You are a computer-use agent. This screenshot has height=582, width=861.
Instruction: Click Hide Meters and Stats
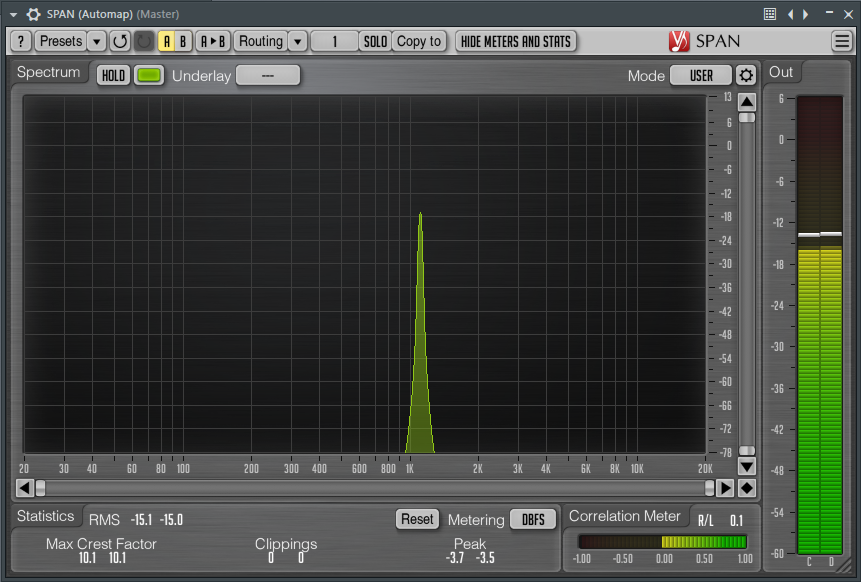click(x=516, y=41)
